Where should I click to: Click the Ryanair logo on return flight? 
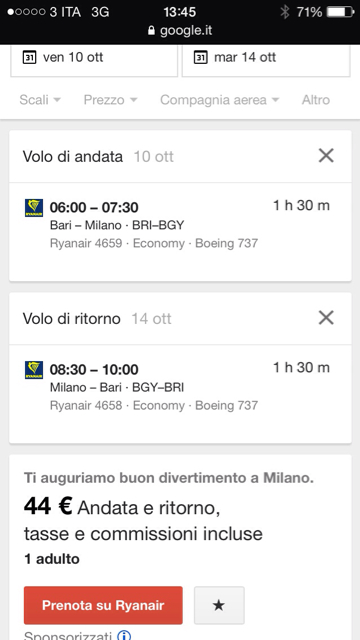click(x=34, y=370)
